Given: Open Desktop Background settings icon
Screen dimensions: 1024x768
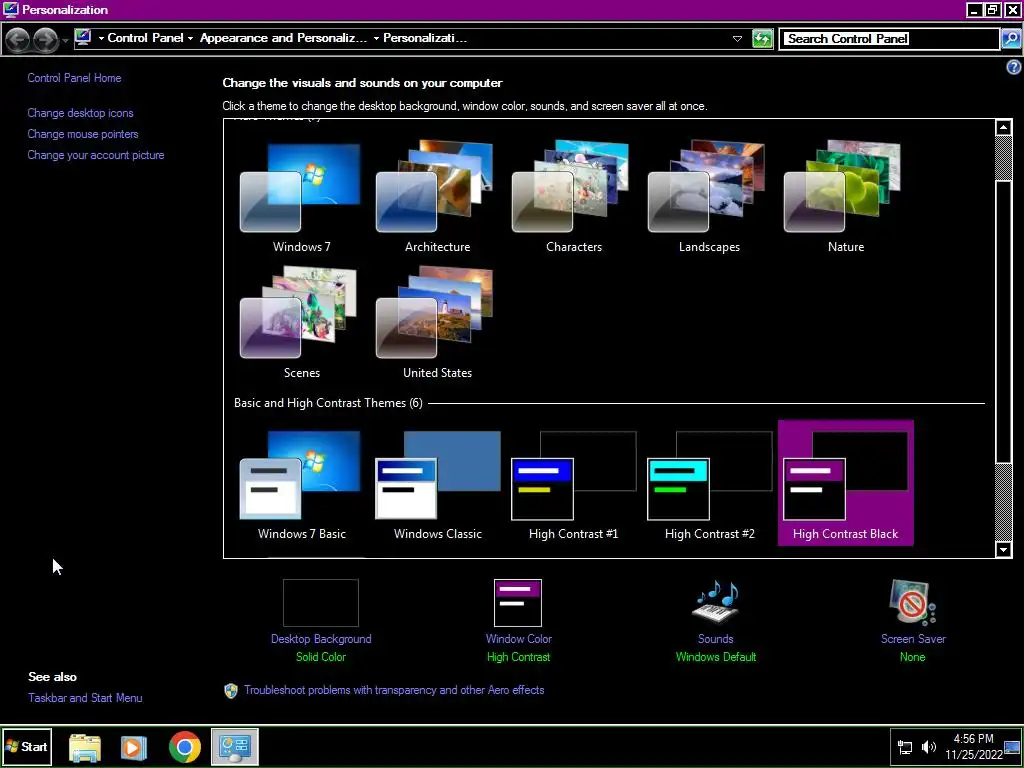Looking at the screenshot, I should (321, 603).
